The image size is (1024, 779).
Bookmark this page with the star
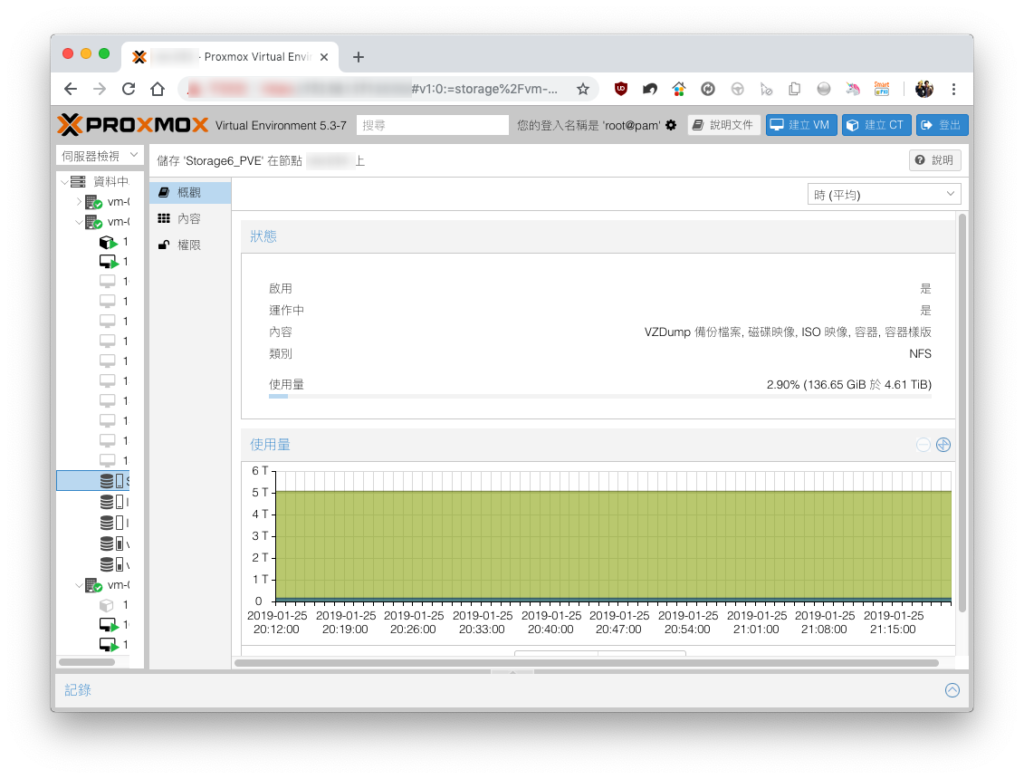pyautogui.click(x=583, y=89)
